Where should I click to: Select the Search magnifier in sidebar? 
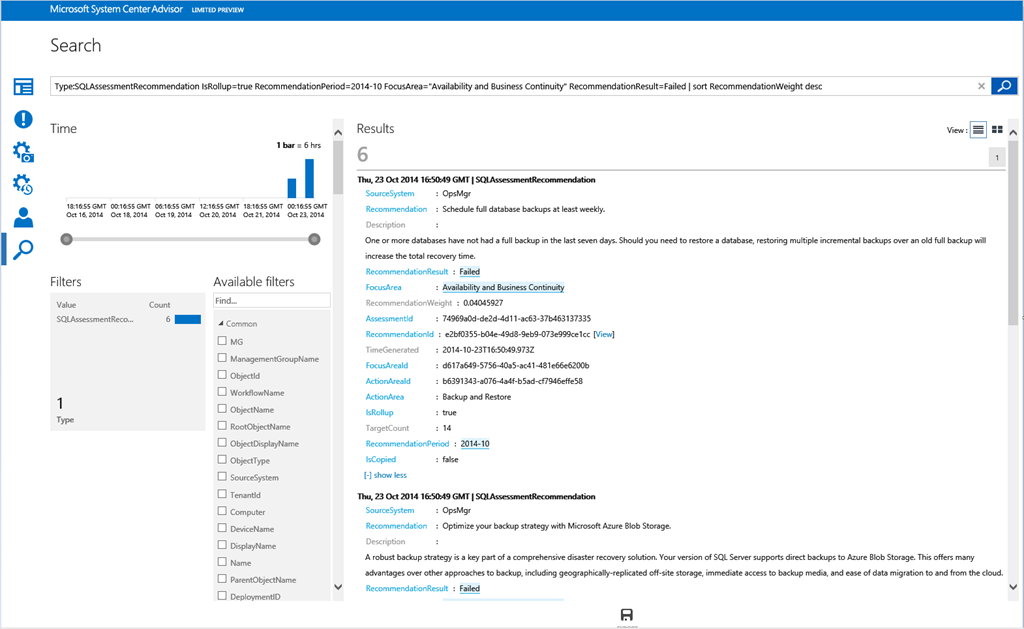[23, 249]
